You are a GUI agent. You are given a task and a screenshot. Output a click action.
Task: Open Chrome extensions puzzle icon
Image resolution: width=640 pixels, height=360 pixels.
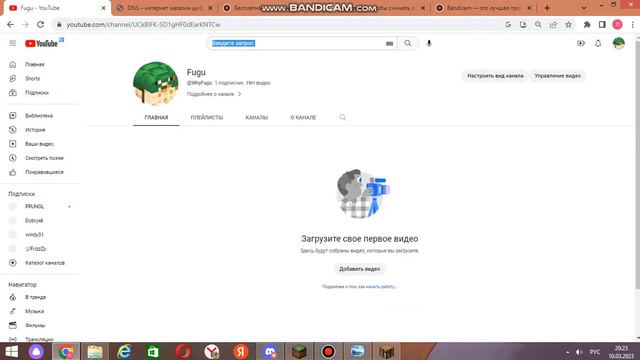click(x=587, y=24)
